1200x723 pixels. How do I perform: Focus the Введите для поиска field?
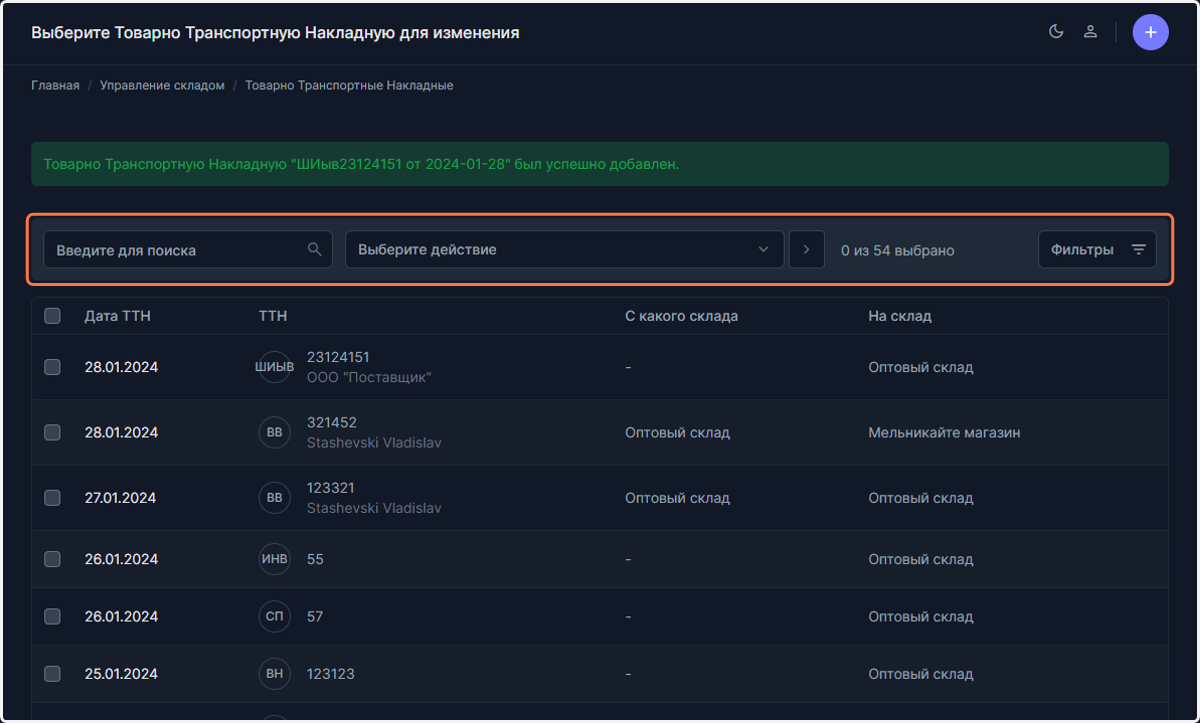[x=188, y=249]
